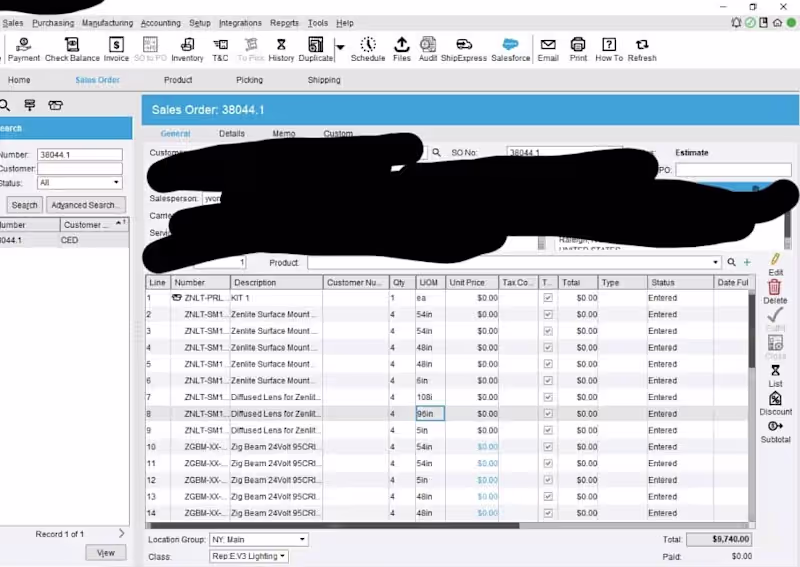Open Files upload tool
This screenshot has height=567, width=800.
tap(402, 50)
